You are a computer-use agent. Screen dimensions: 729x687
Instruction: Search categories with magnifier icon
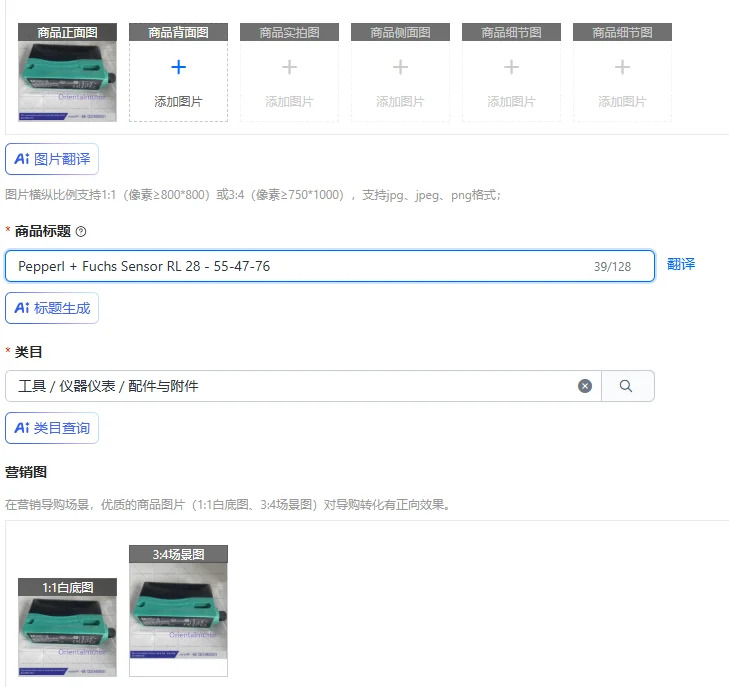point(626,386)
